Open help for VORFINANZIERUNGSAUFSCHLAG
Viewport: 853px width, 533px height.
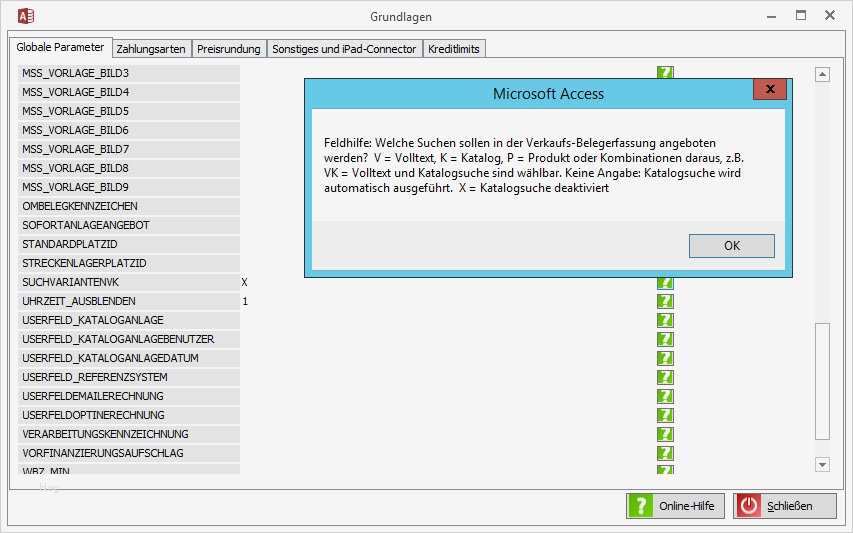point(665,454)
